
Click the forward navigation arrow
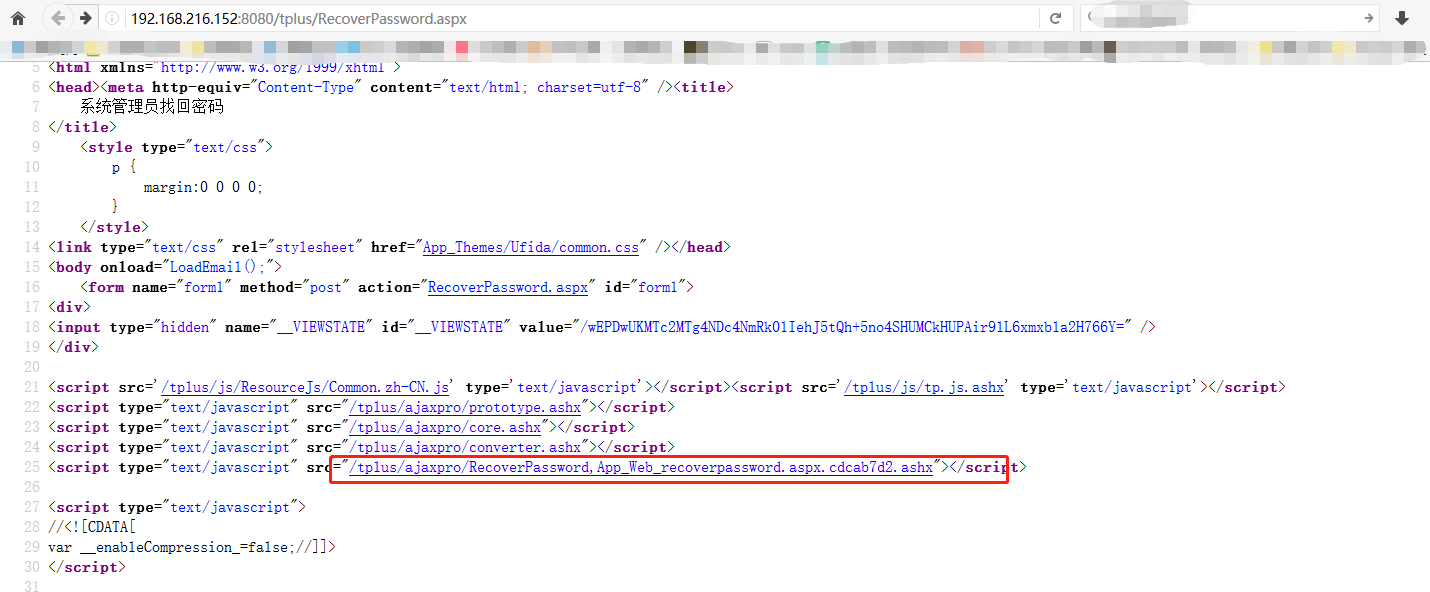[x=86, y=18]
